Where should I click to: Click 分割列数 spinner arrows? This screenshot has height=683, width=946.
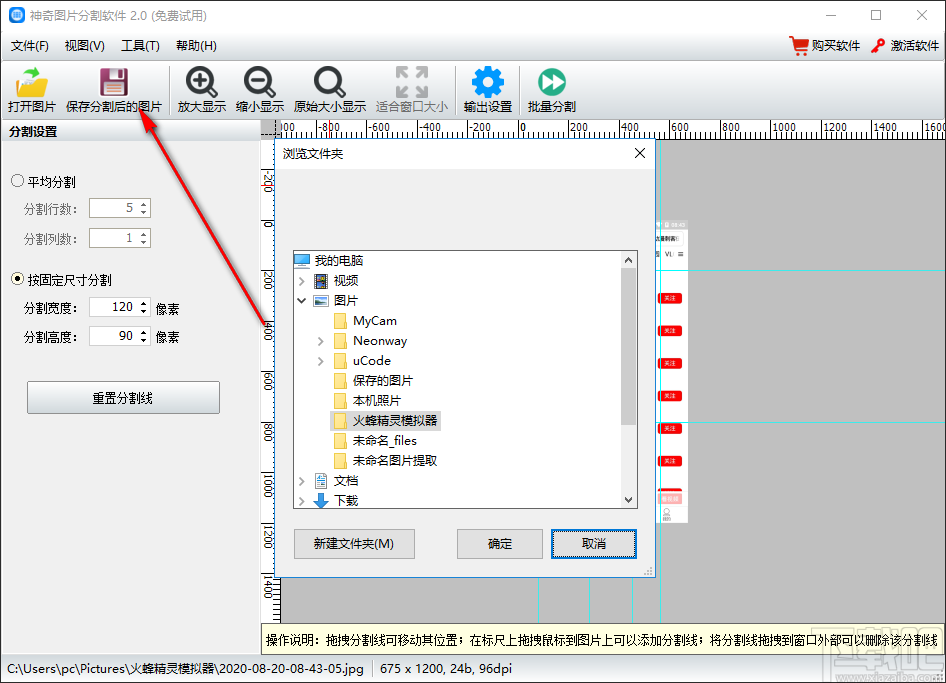[144, 238]
